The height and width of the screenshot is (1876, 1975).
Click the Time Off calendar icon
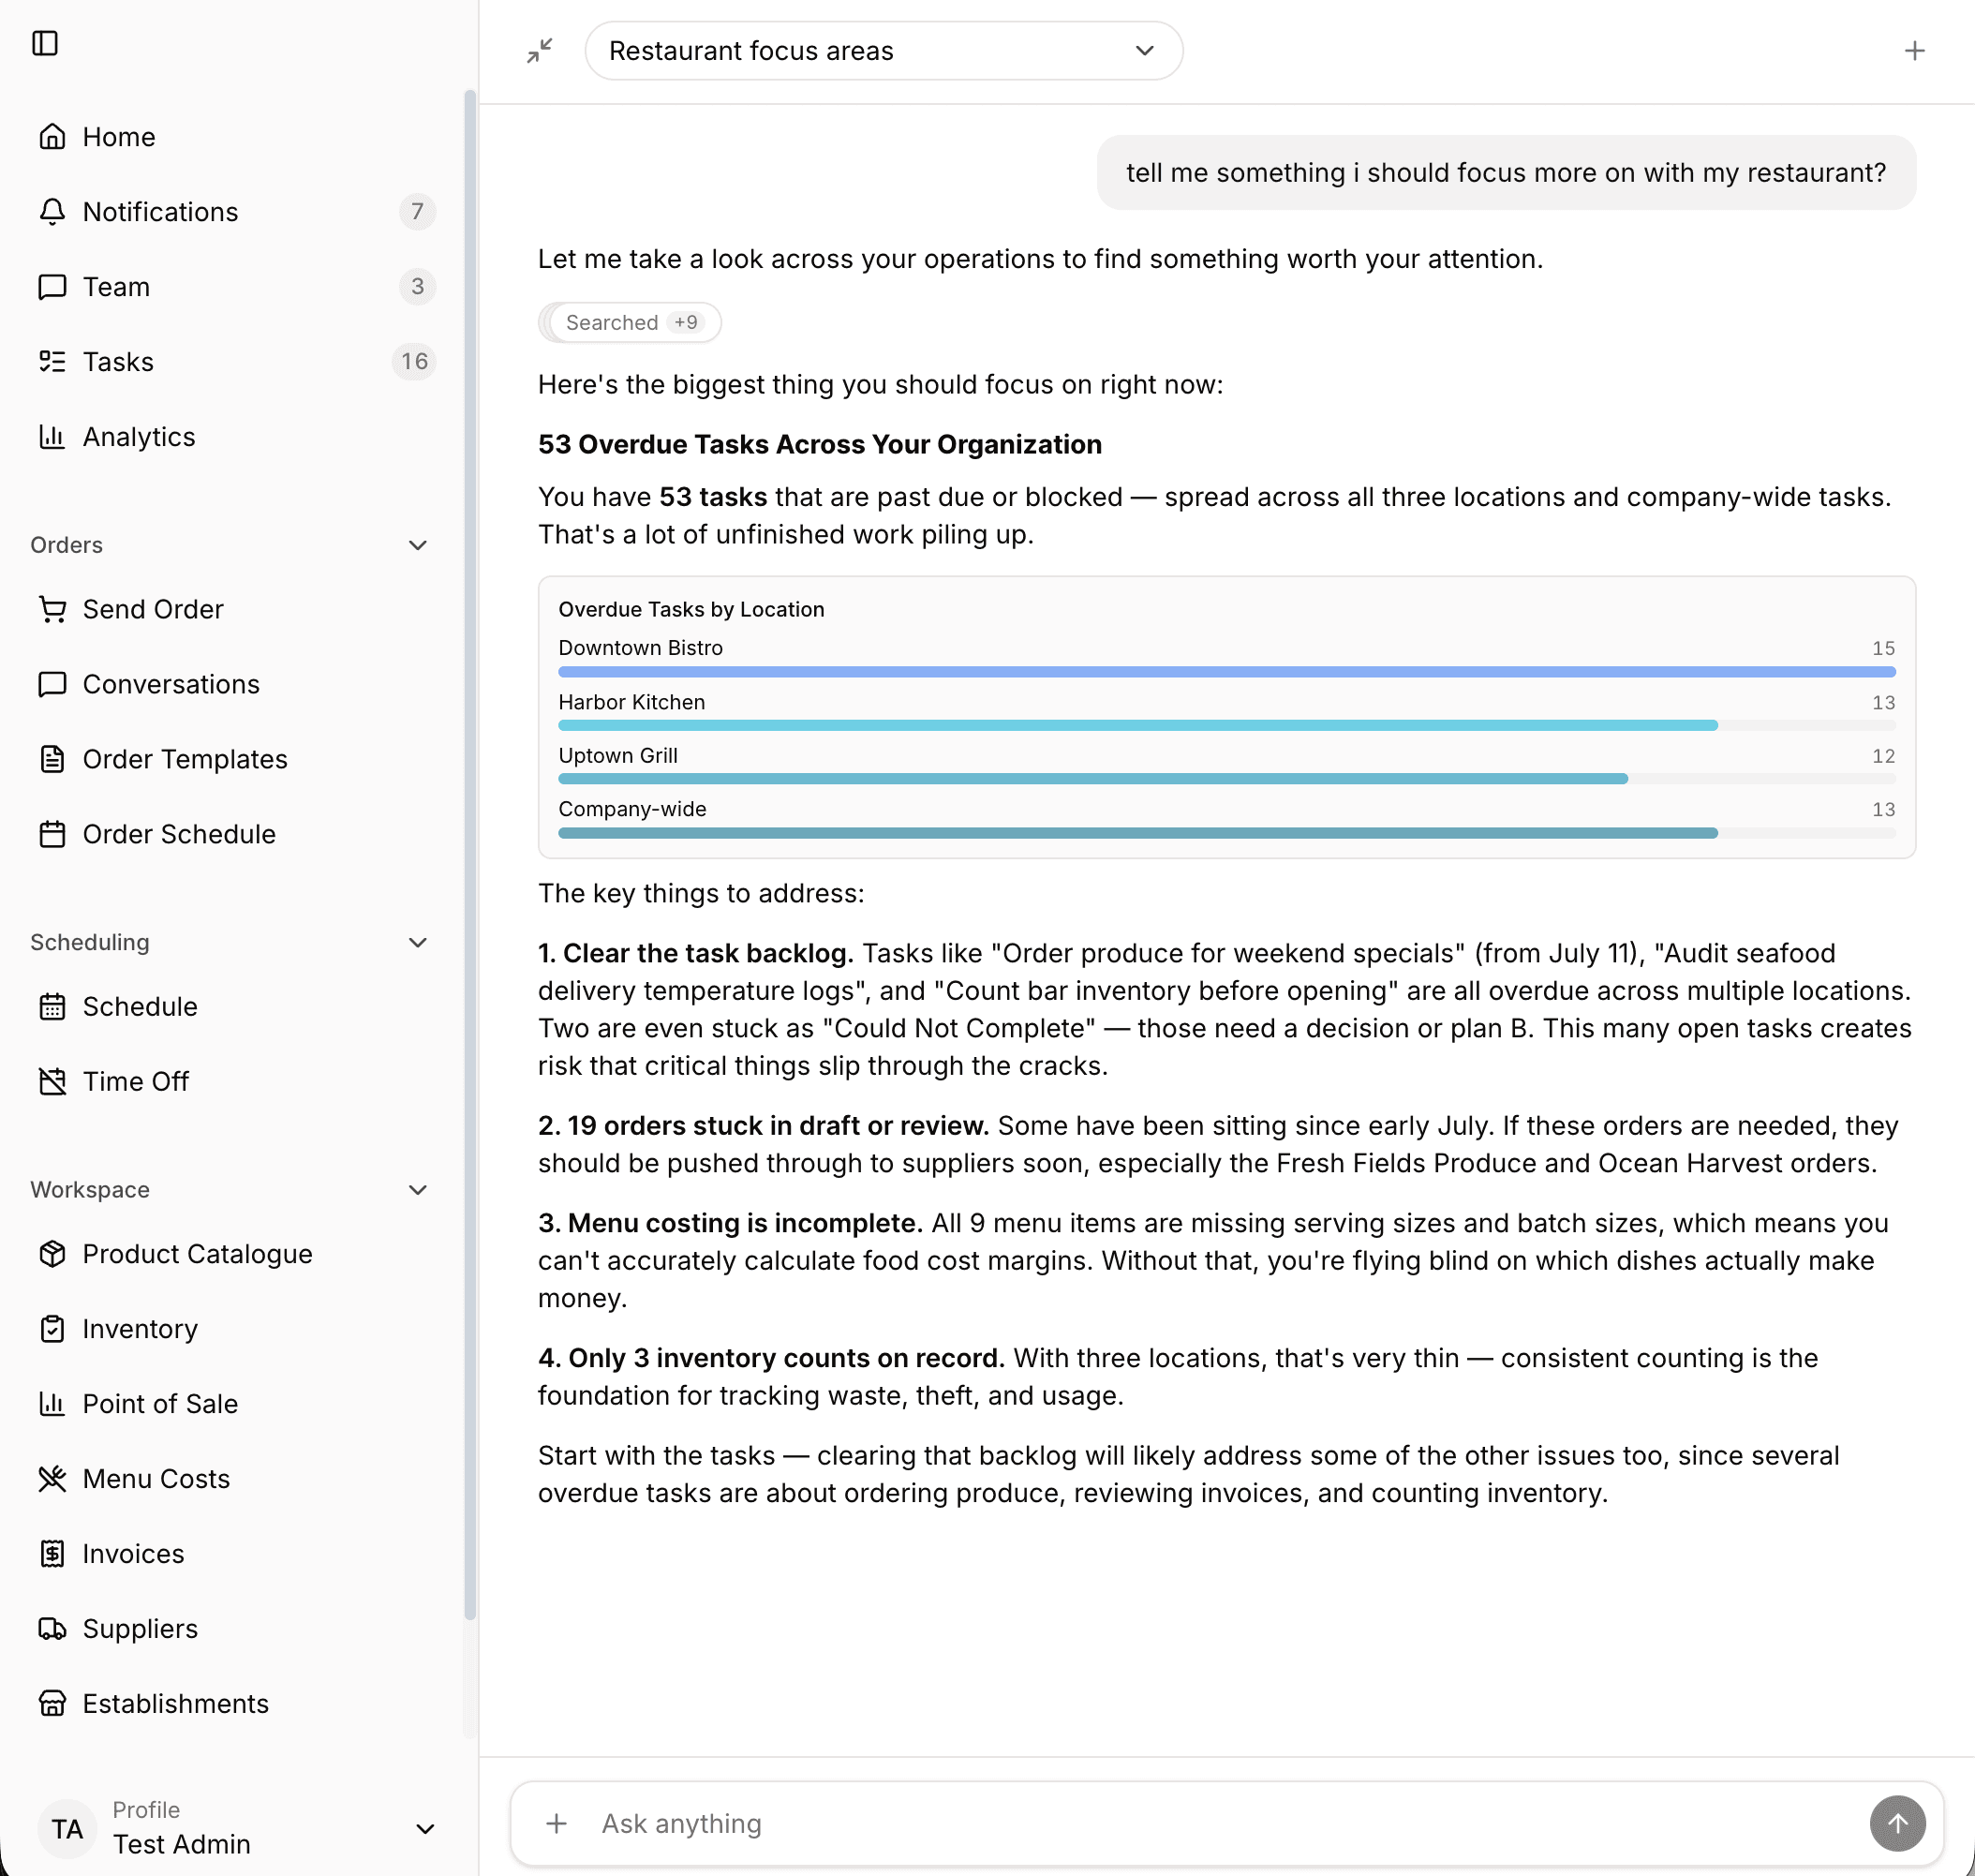[x=52, y=1081]
